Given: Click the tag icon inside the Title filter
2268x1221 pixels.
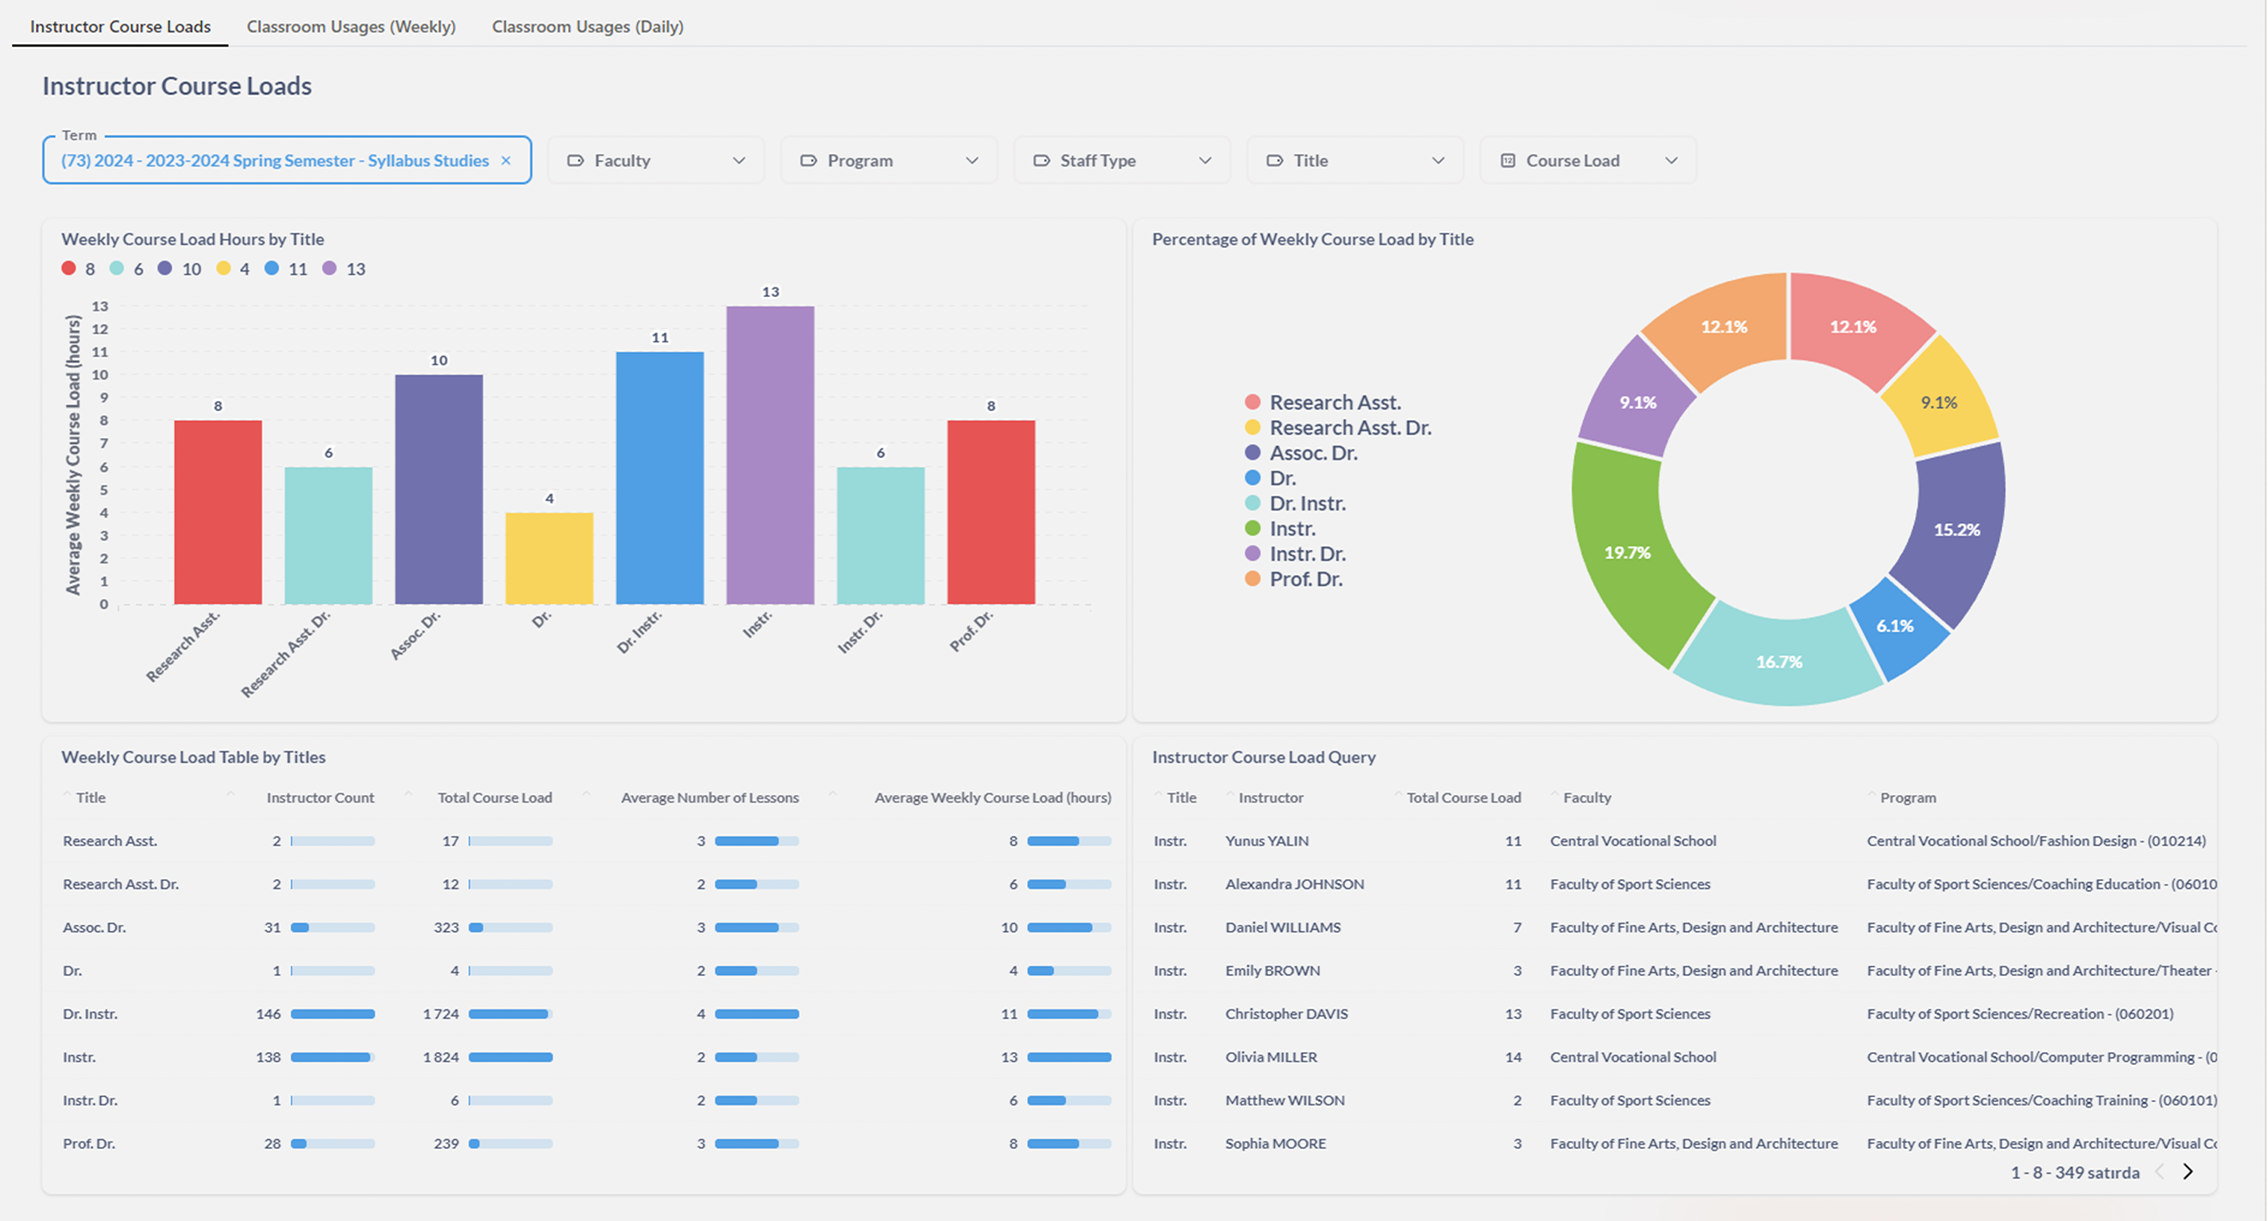Looking at the screenshot, I should coord(1274,160).
